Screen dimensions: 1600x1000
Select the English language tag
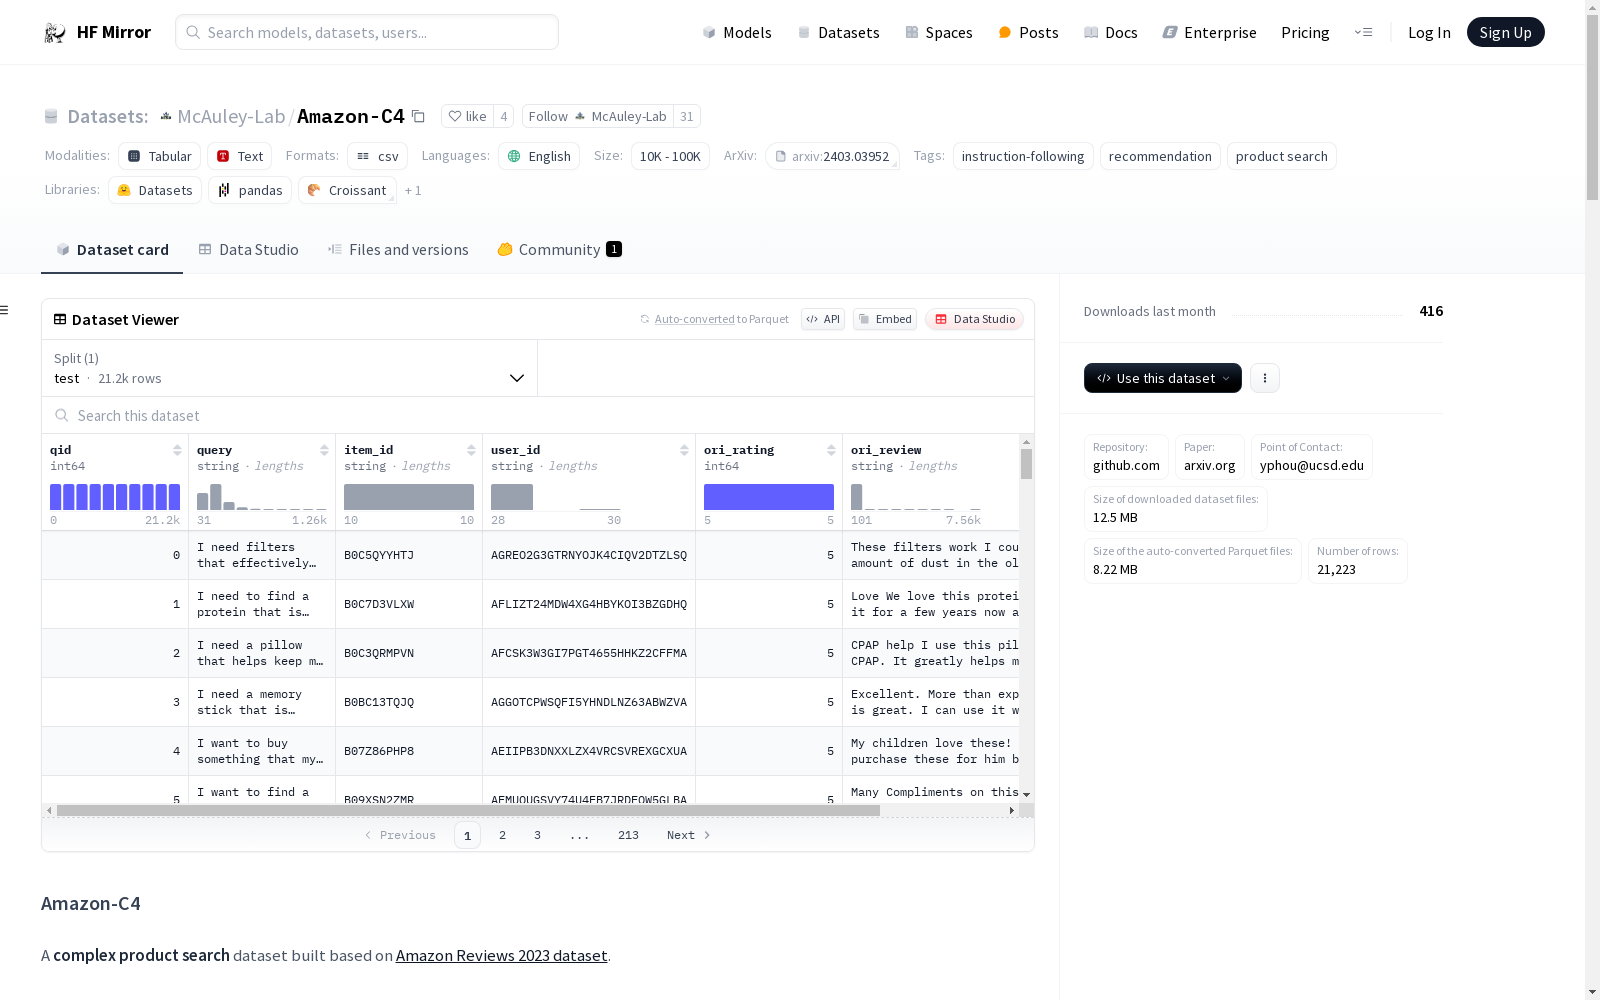click(x=539, y=156)
